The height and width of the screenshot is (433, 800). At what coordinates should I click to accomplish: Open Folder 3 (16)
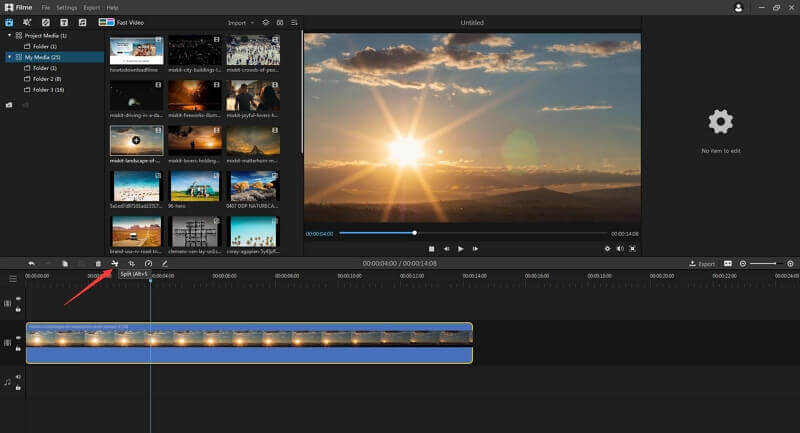[44, 90]
